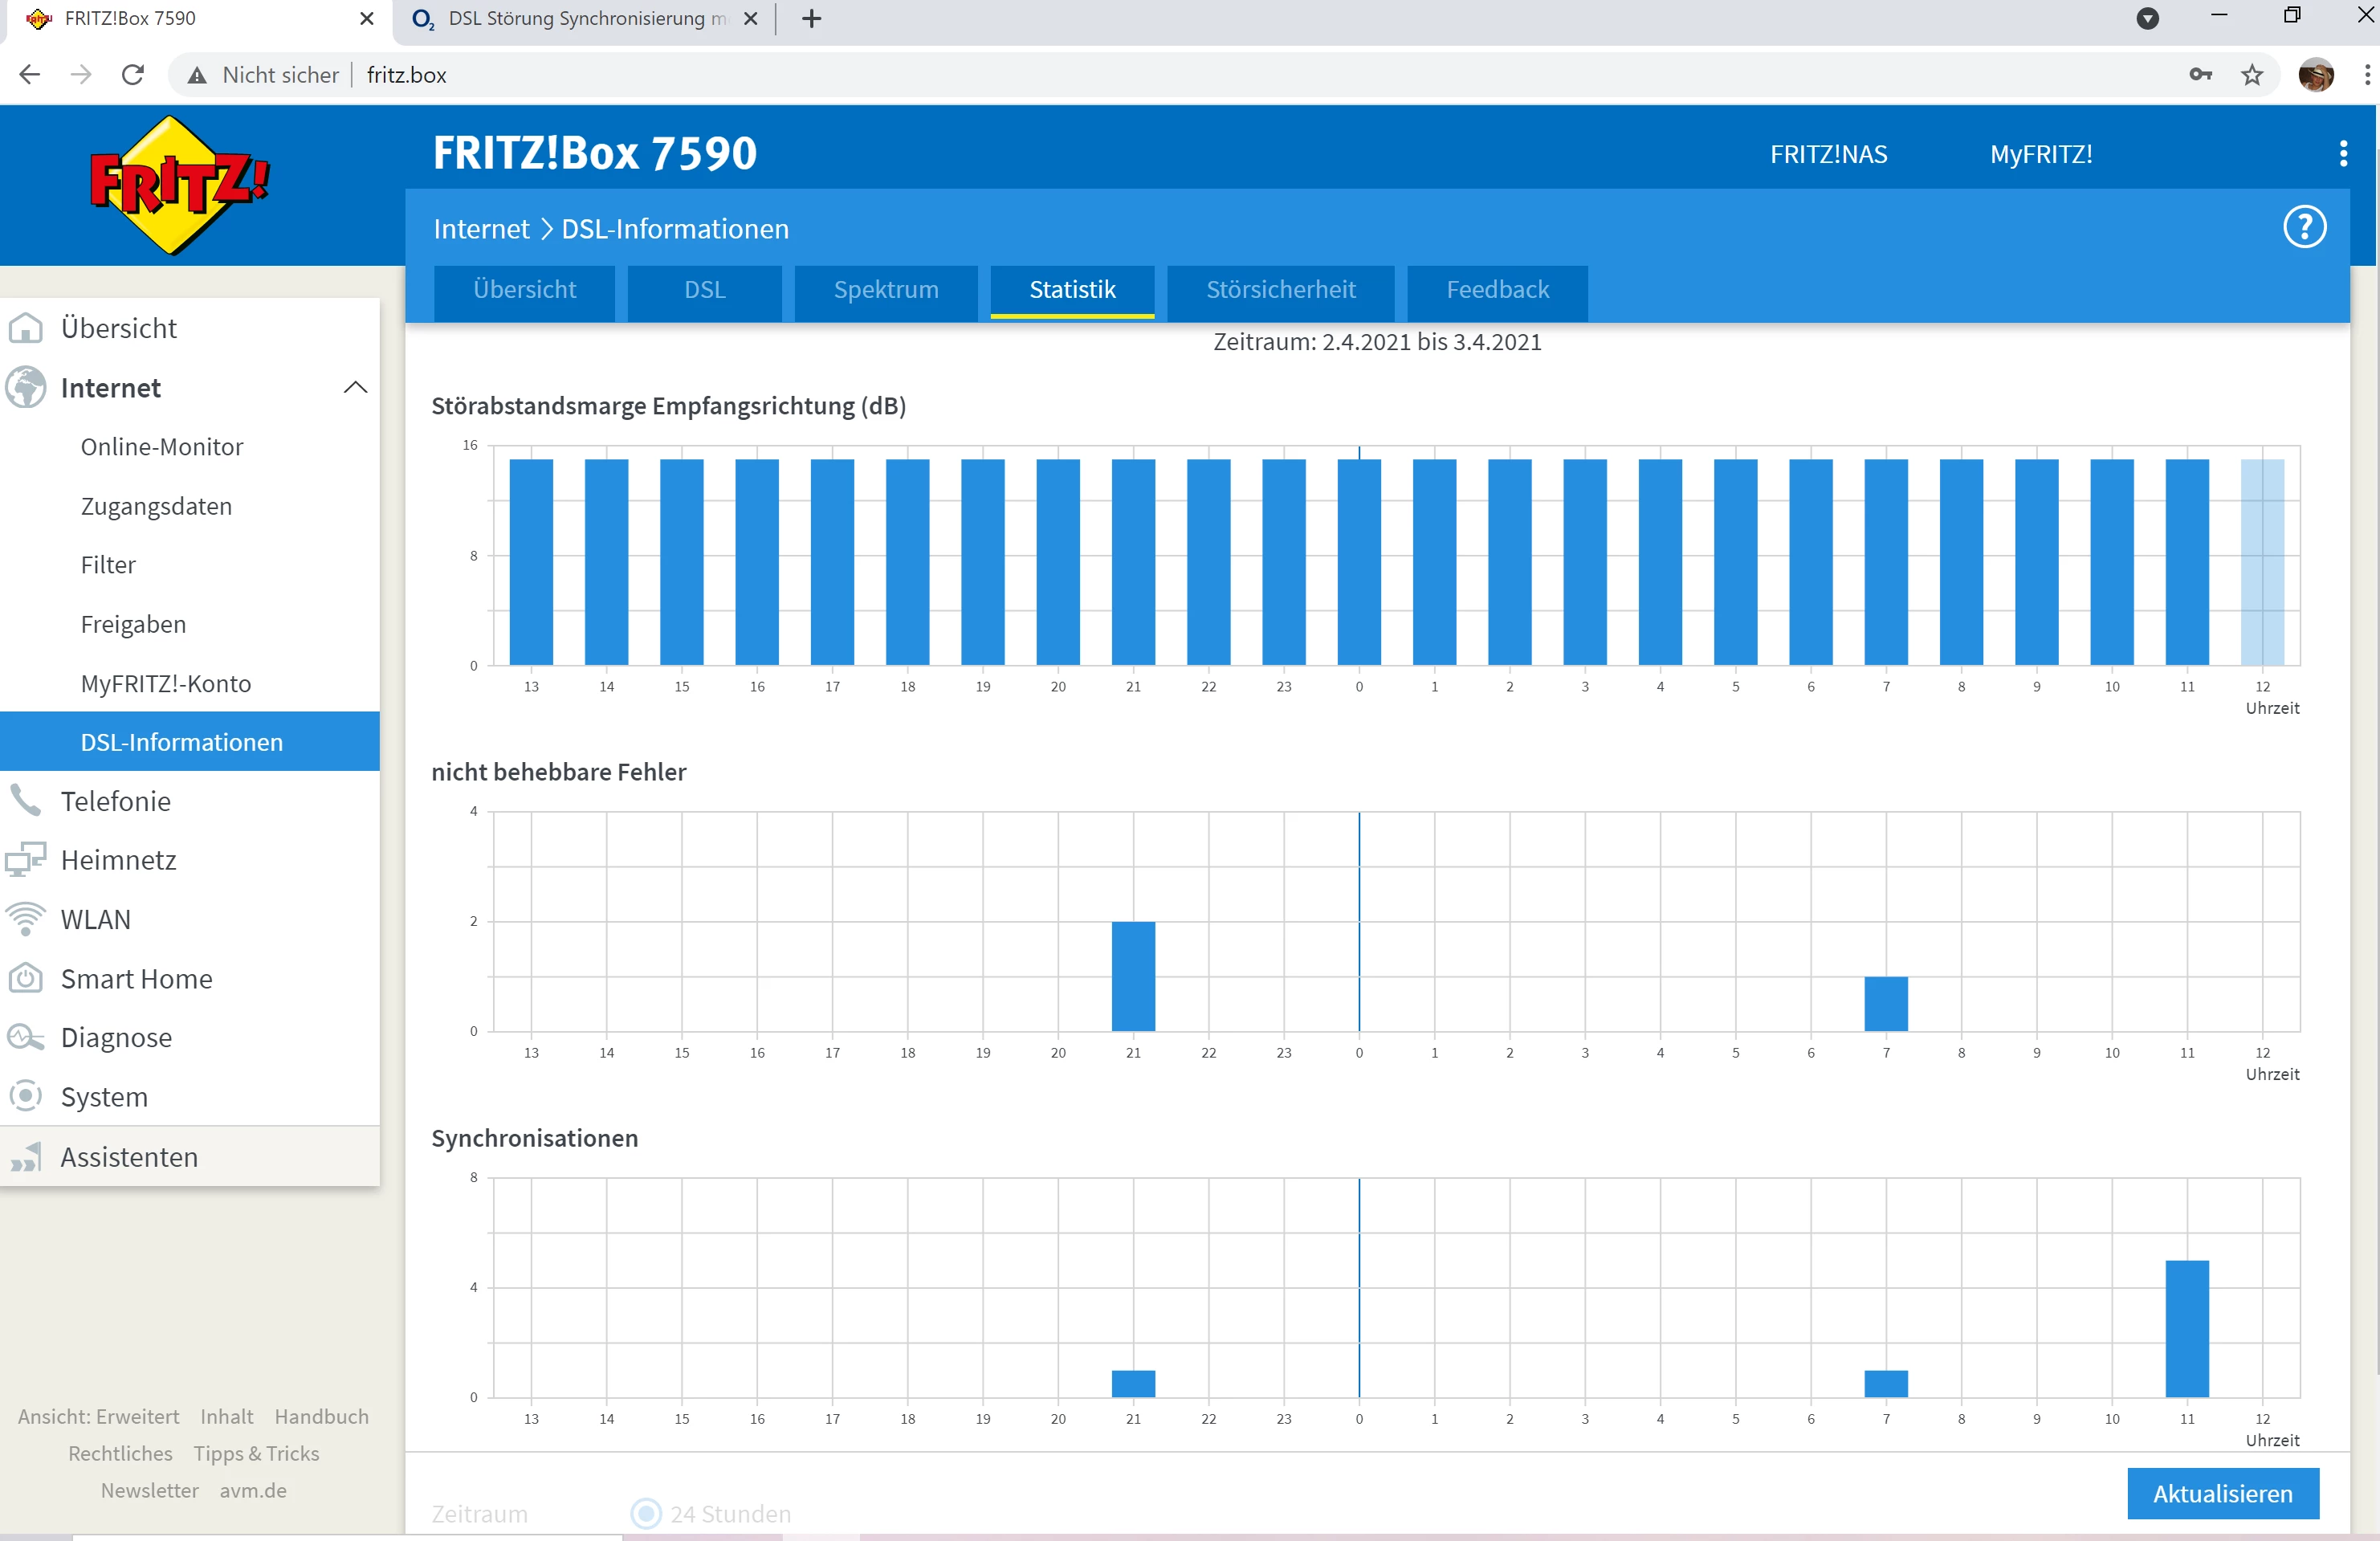The height and width of the screenshot is (1541, 2380).
Task: Expand the Assistenten section
Action: (129, 1156)
